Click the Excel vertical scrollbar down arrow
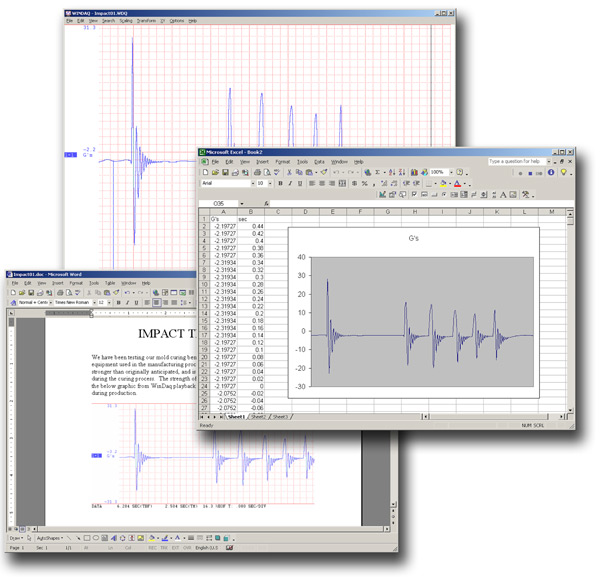The height and width of the screenshot is (581, 600). [x=570, y=410]
